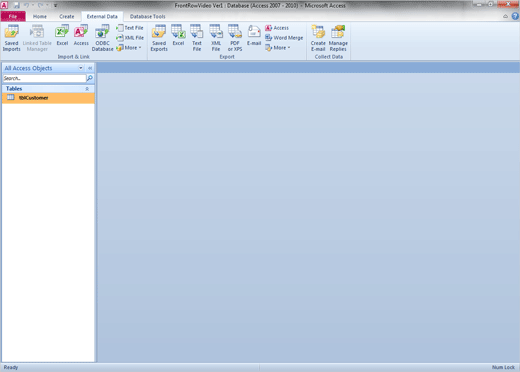Switch to the Create tab
This screenshot has height=372, width=520.
click(x=67, y=16)
